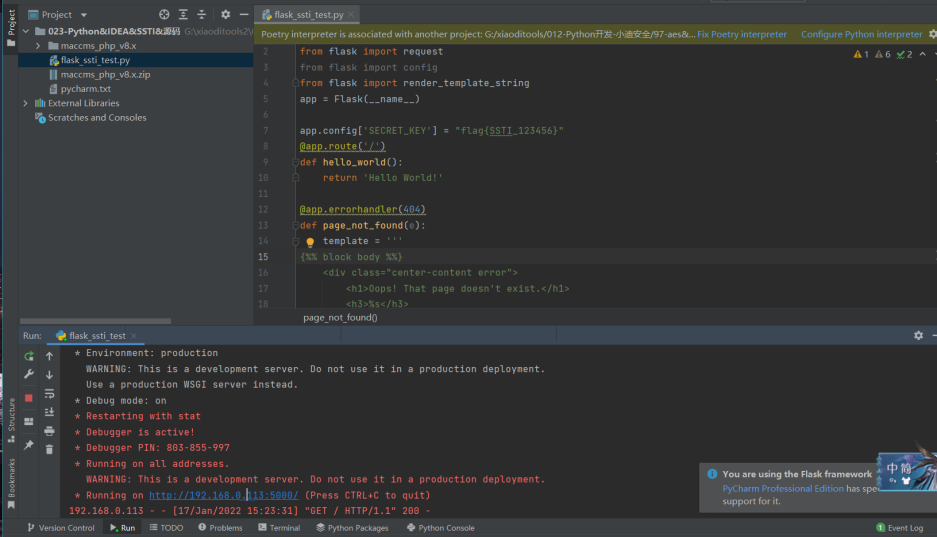Viewport: 937px width, 537px height.
Task: Open the Event Log
Action: [x=899, y=528]
